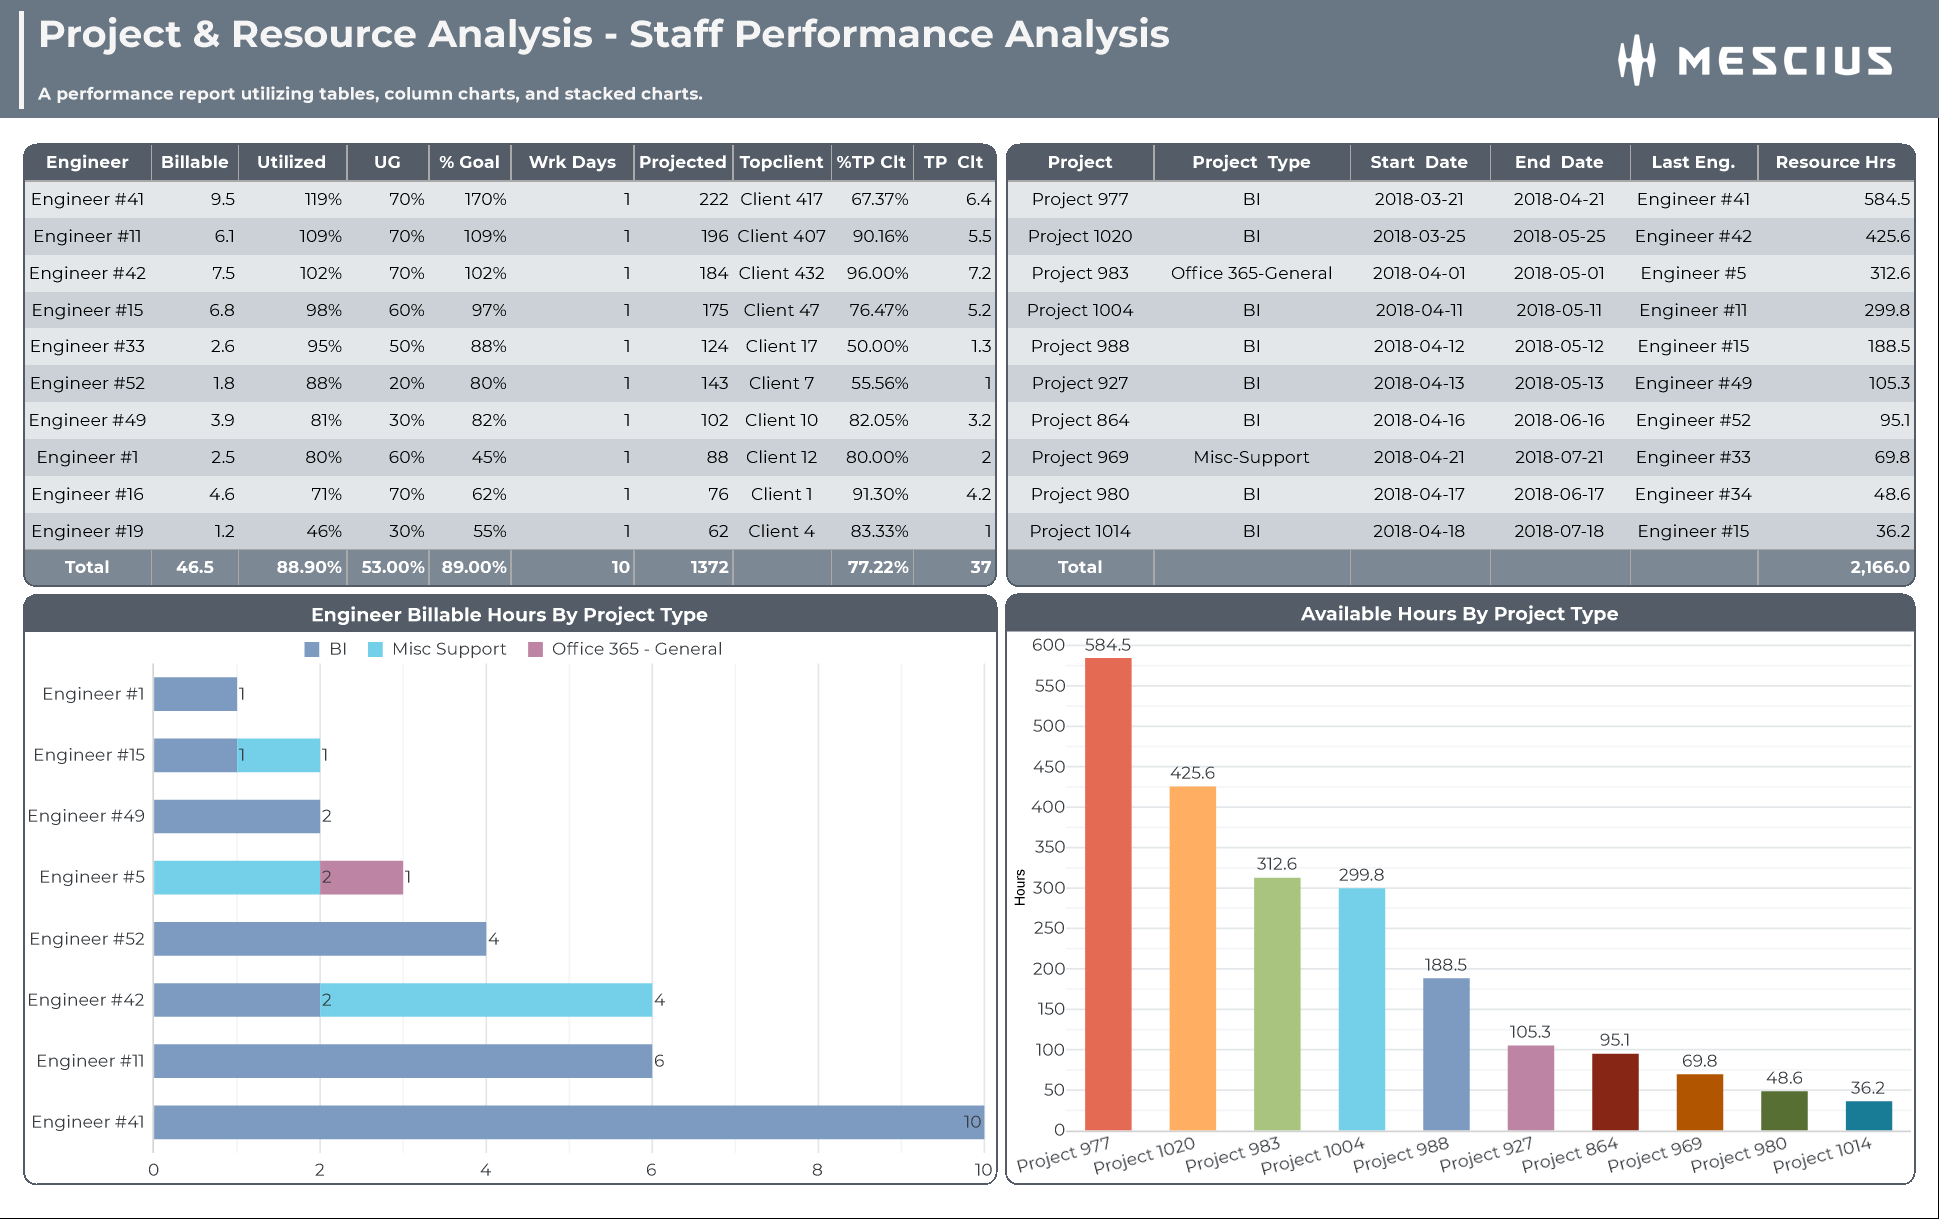Toggle the BI legend entry
1939x1219 pixels.
pos(326,649)
